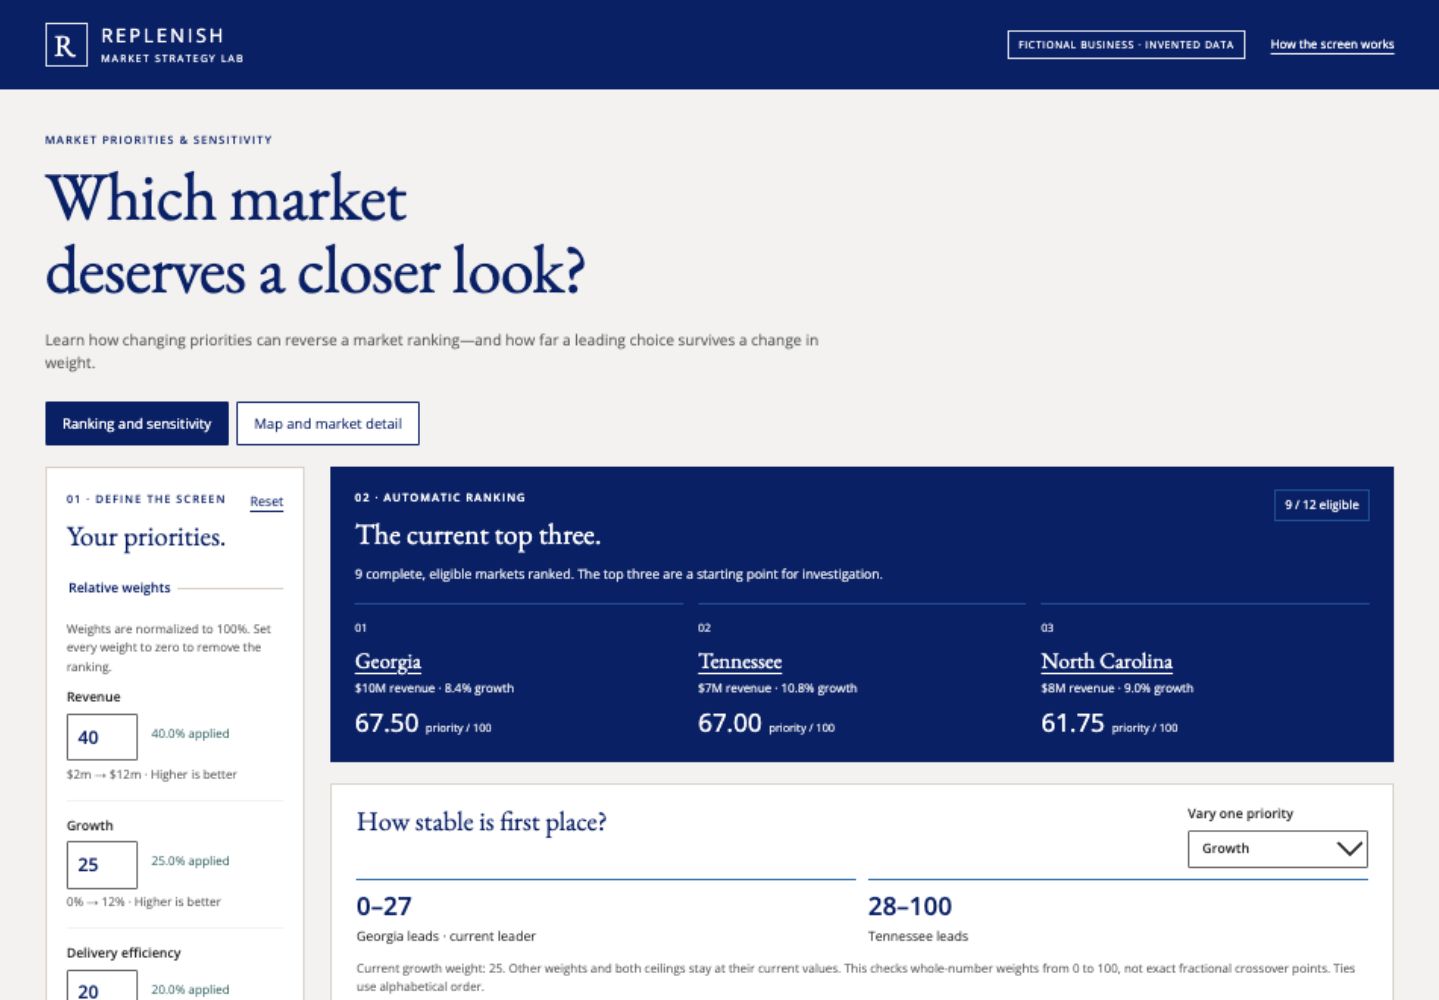The image size is (1439, 1000).
Task: Open How the screen works link
Action: tap(1332, 45)
